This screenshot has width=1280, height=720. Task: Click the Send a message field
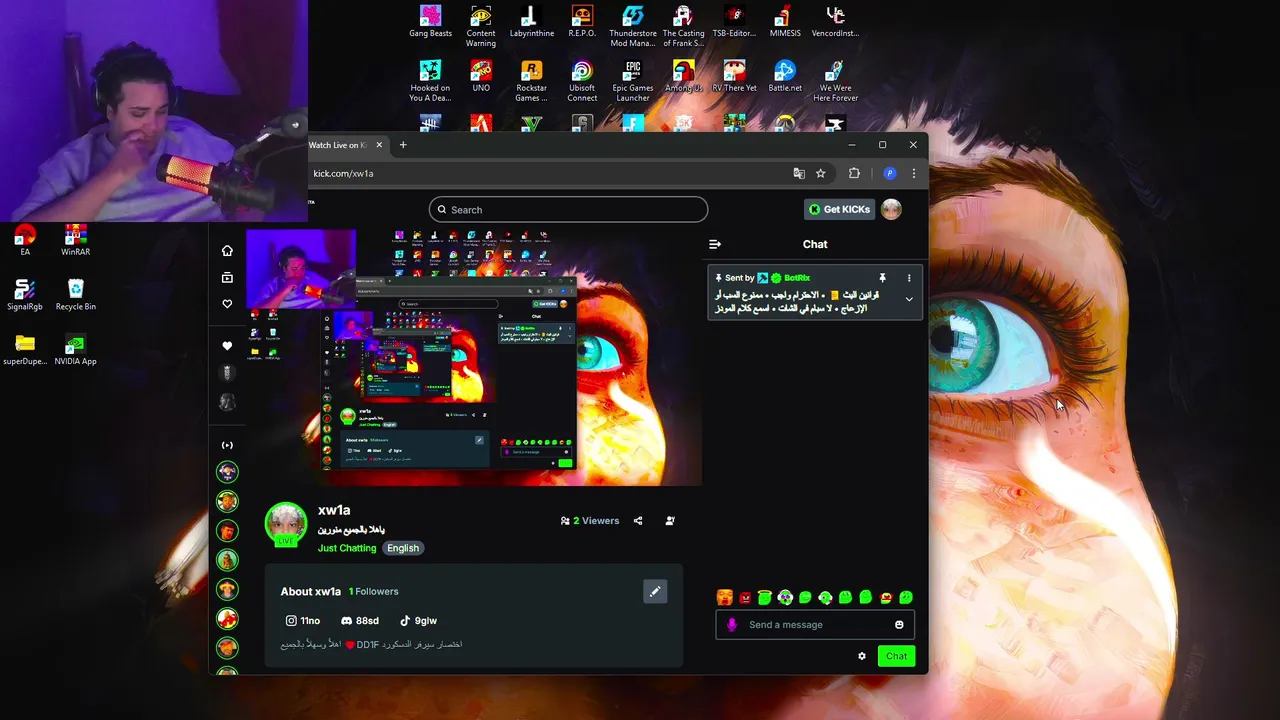click(815, 625)
